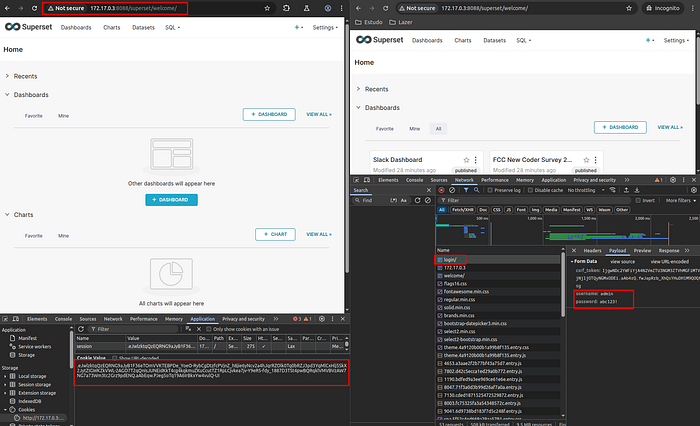The height and width of the screenshot is (426, 700).
Task: Check Only show cookies with an issue
Action: pyautogui.click(x=208, y=329)
